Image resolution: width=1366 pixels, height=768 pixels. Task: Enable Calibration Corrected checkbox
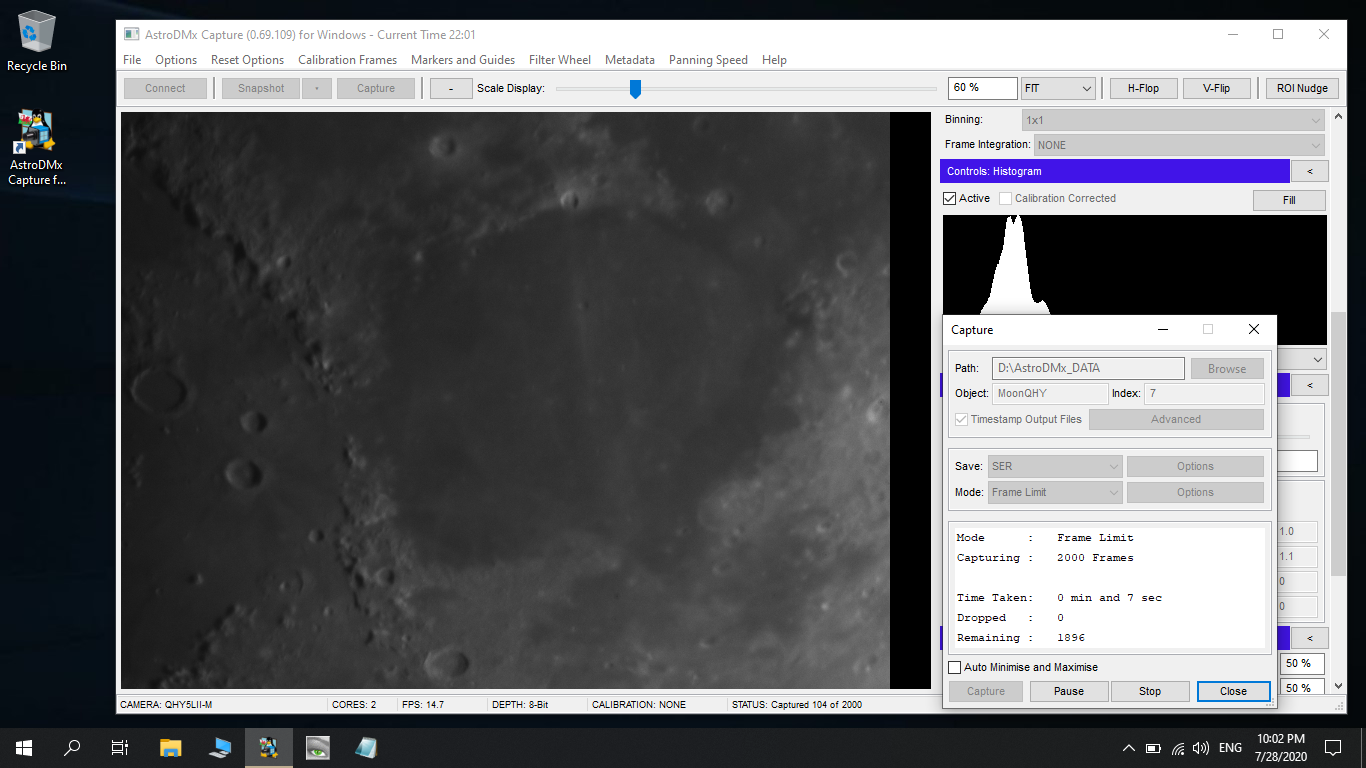(1006, 198)
